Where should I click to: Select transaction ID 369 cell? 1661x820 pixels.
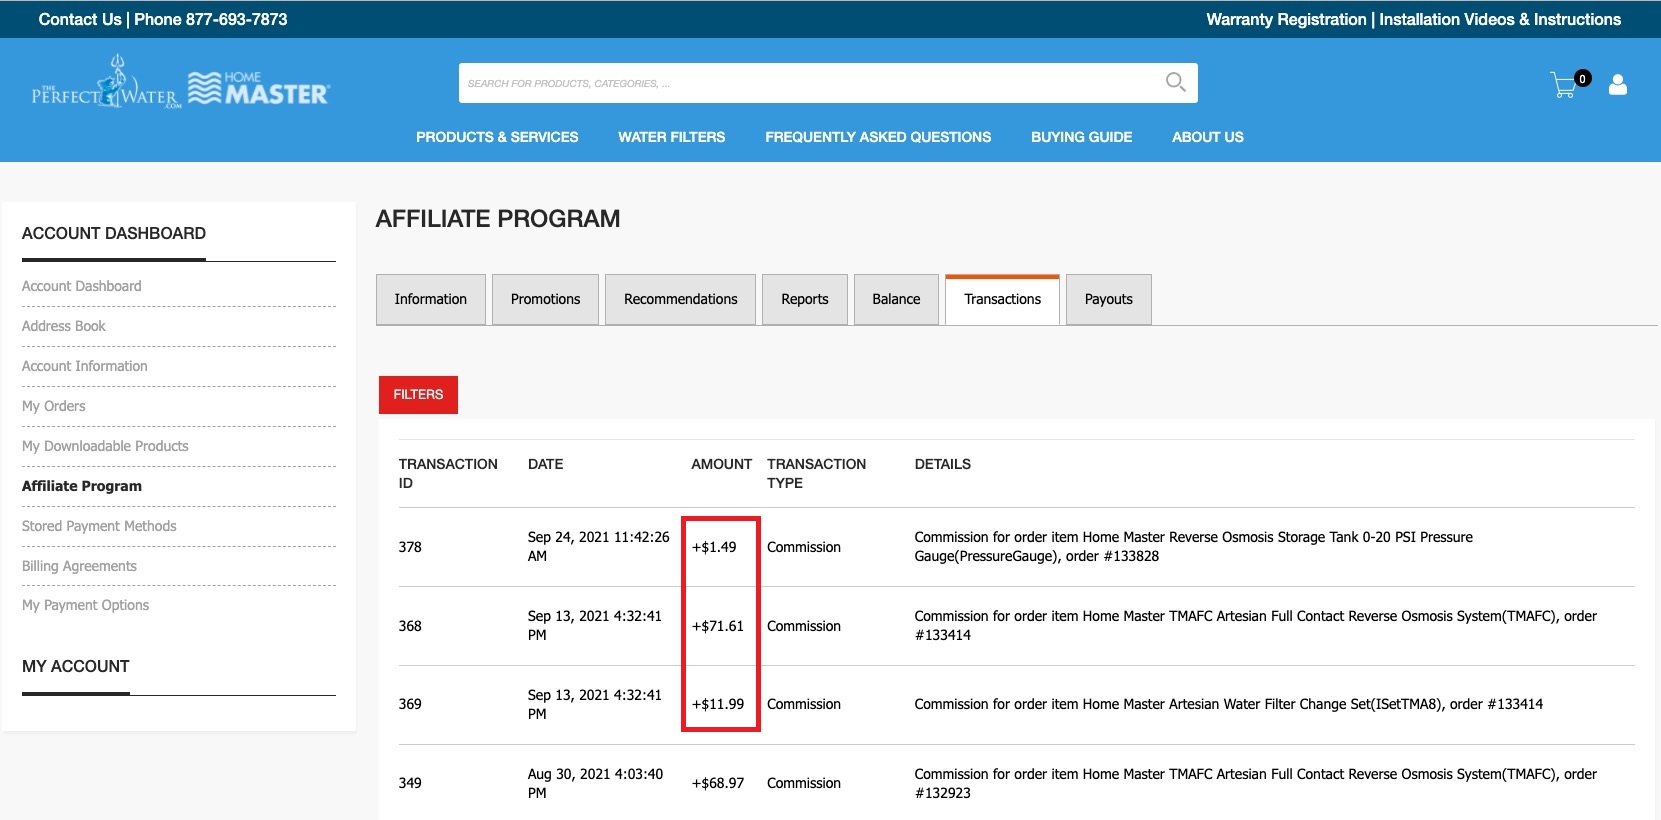[410, 704]
